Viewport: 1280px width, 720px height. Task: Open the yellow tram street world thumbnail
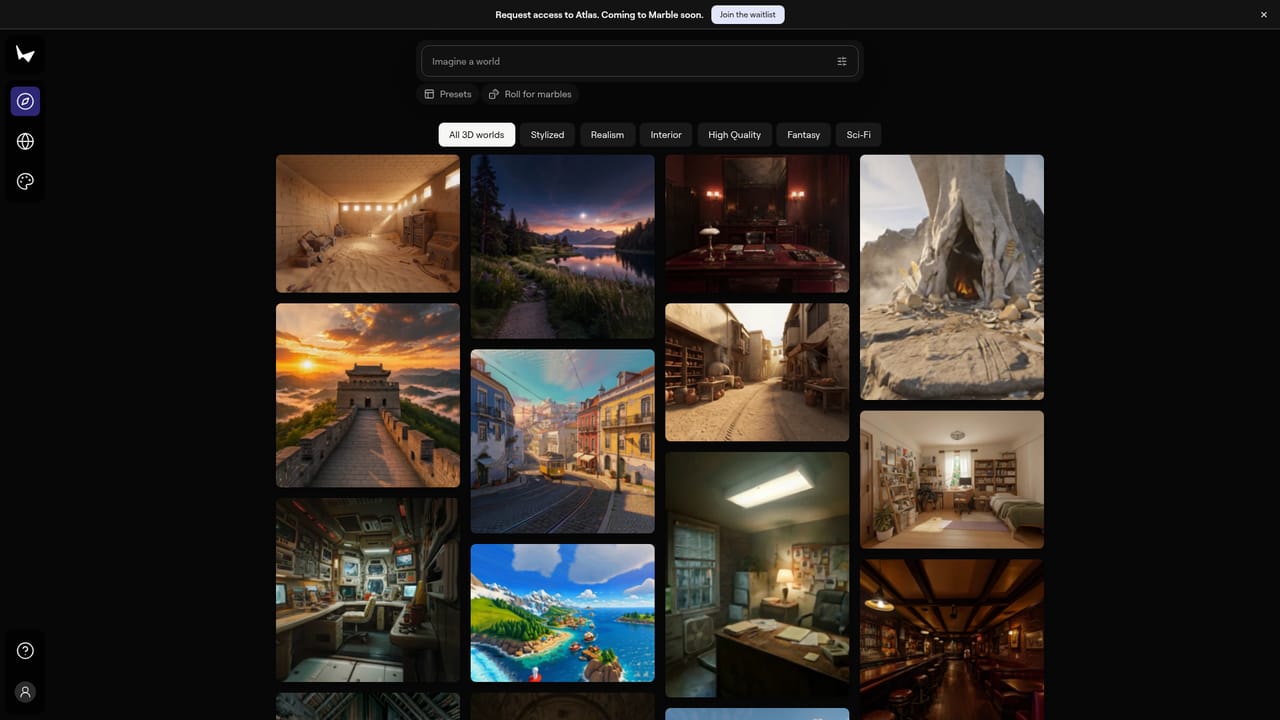click(x=563, y=441)
